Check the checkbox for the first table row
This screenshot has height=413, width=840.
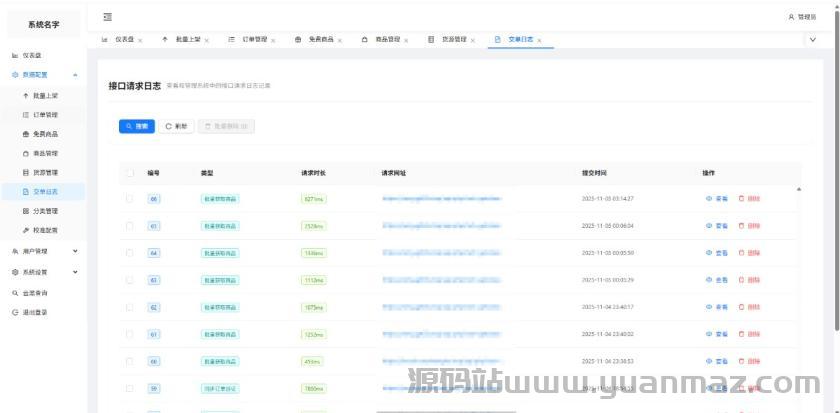[x=129, y=198]
